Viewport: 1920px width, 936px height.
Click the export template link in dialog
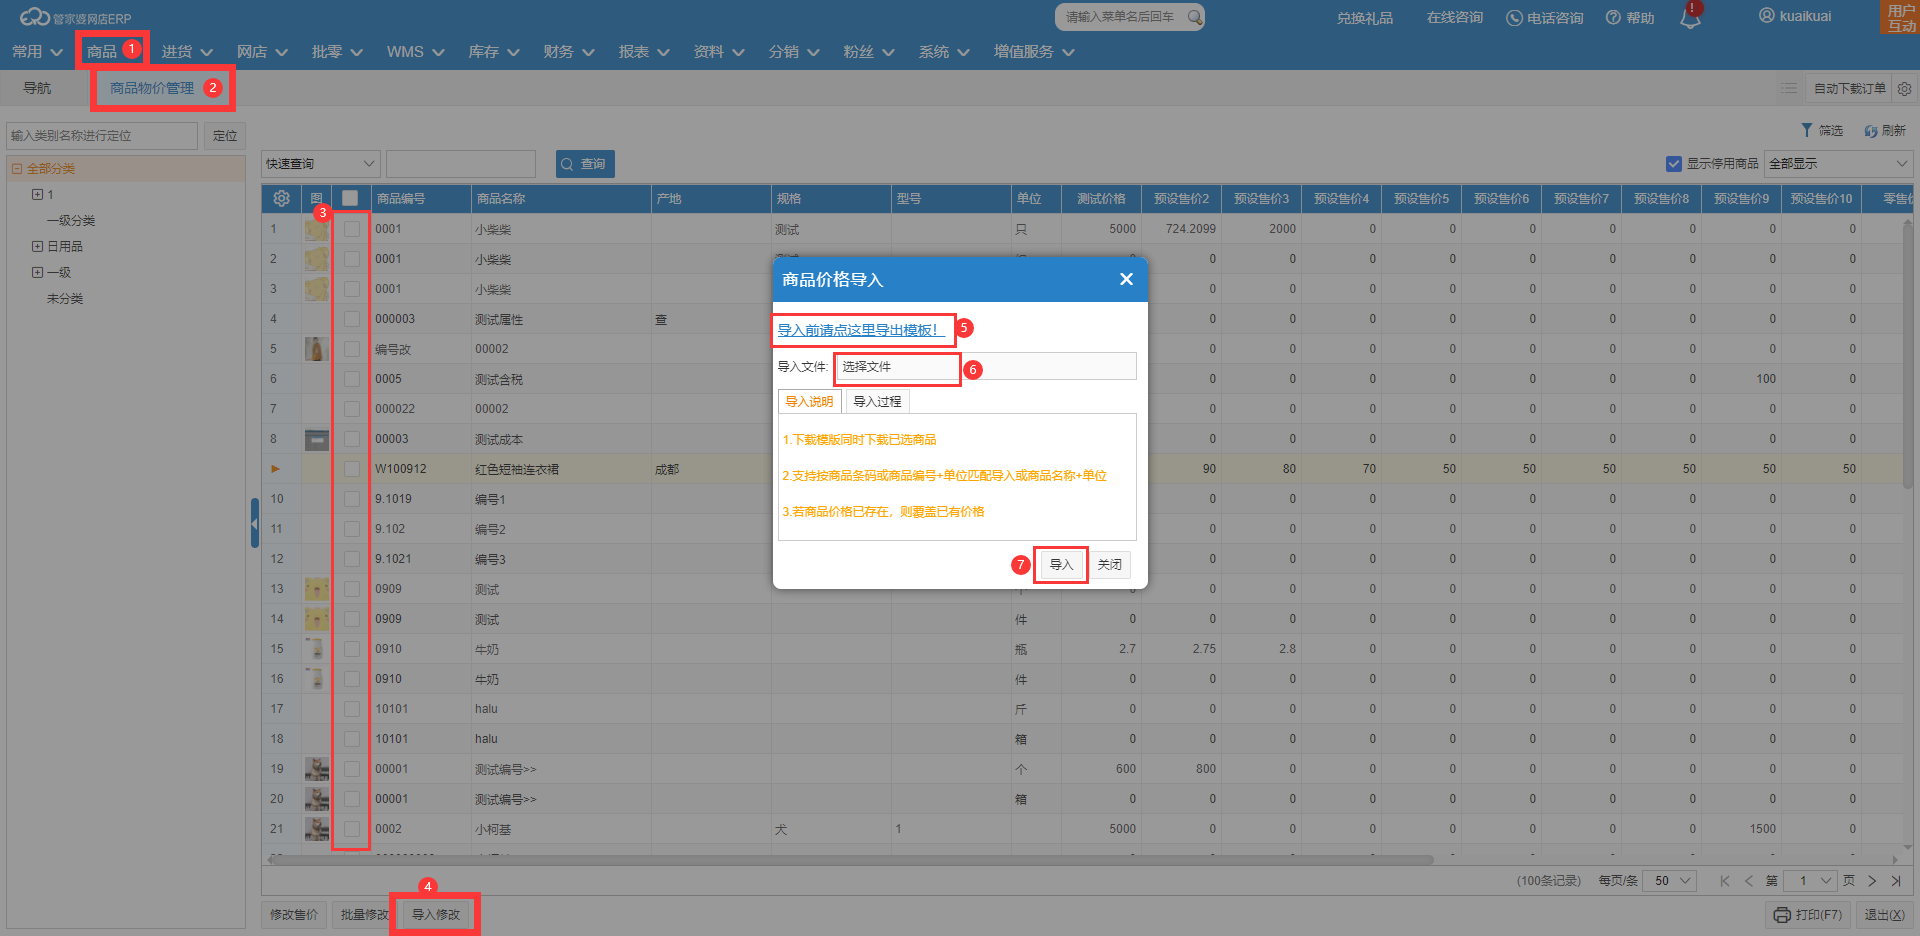[x=858, y=330]
